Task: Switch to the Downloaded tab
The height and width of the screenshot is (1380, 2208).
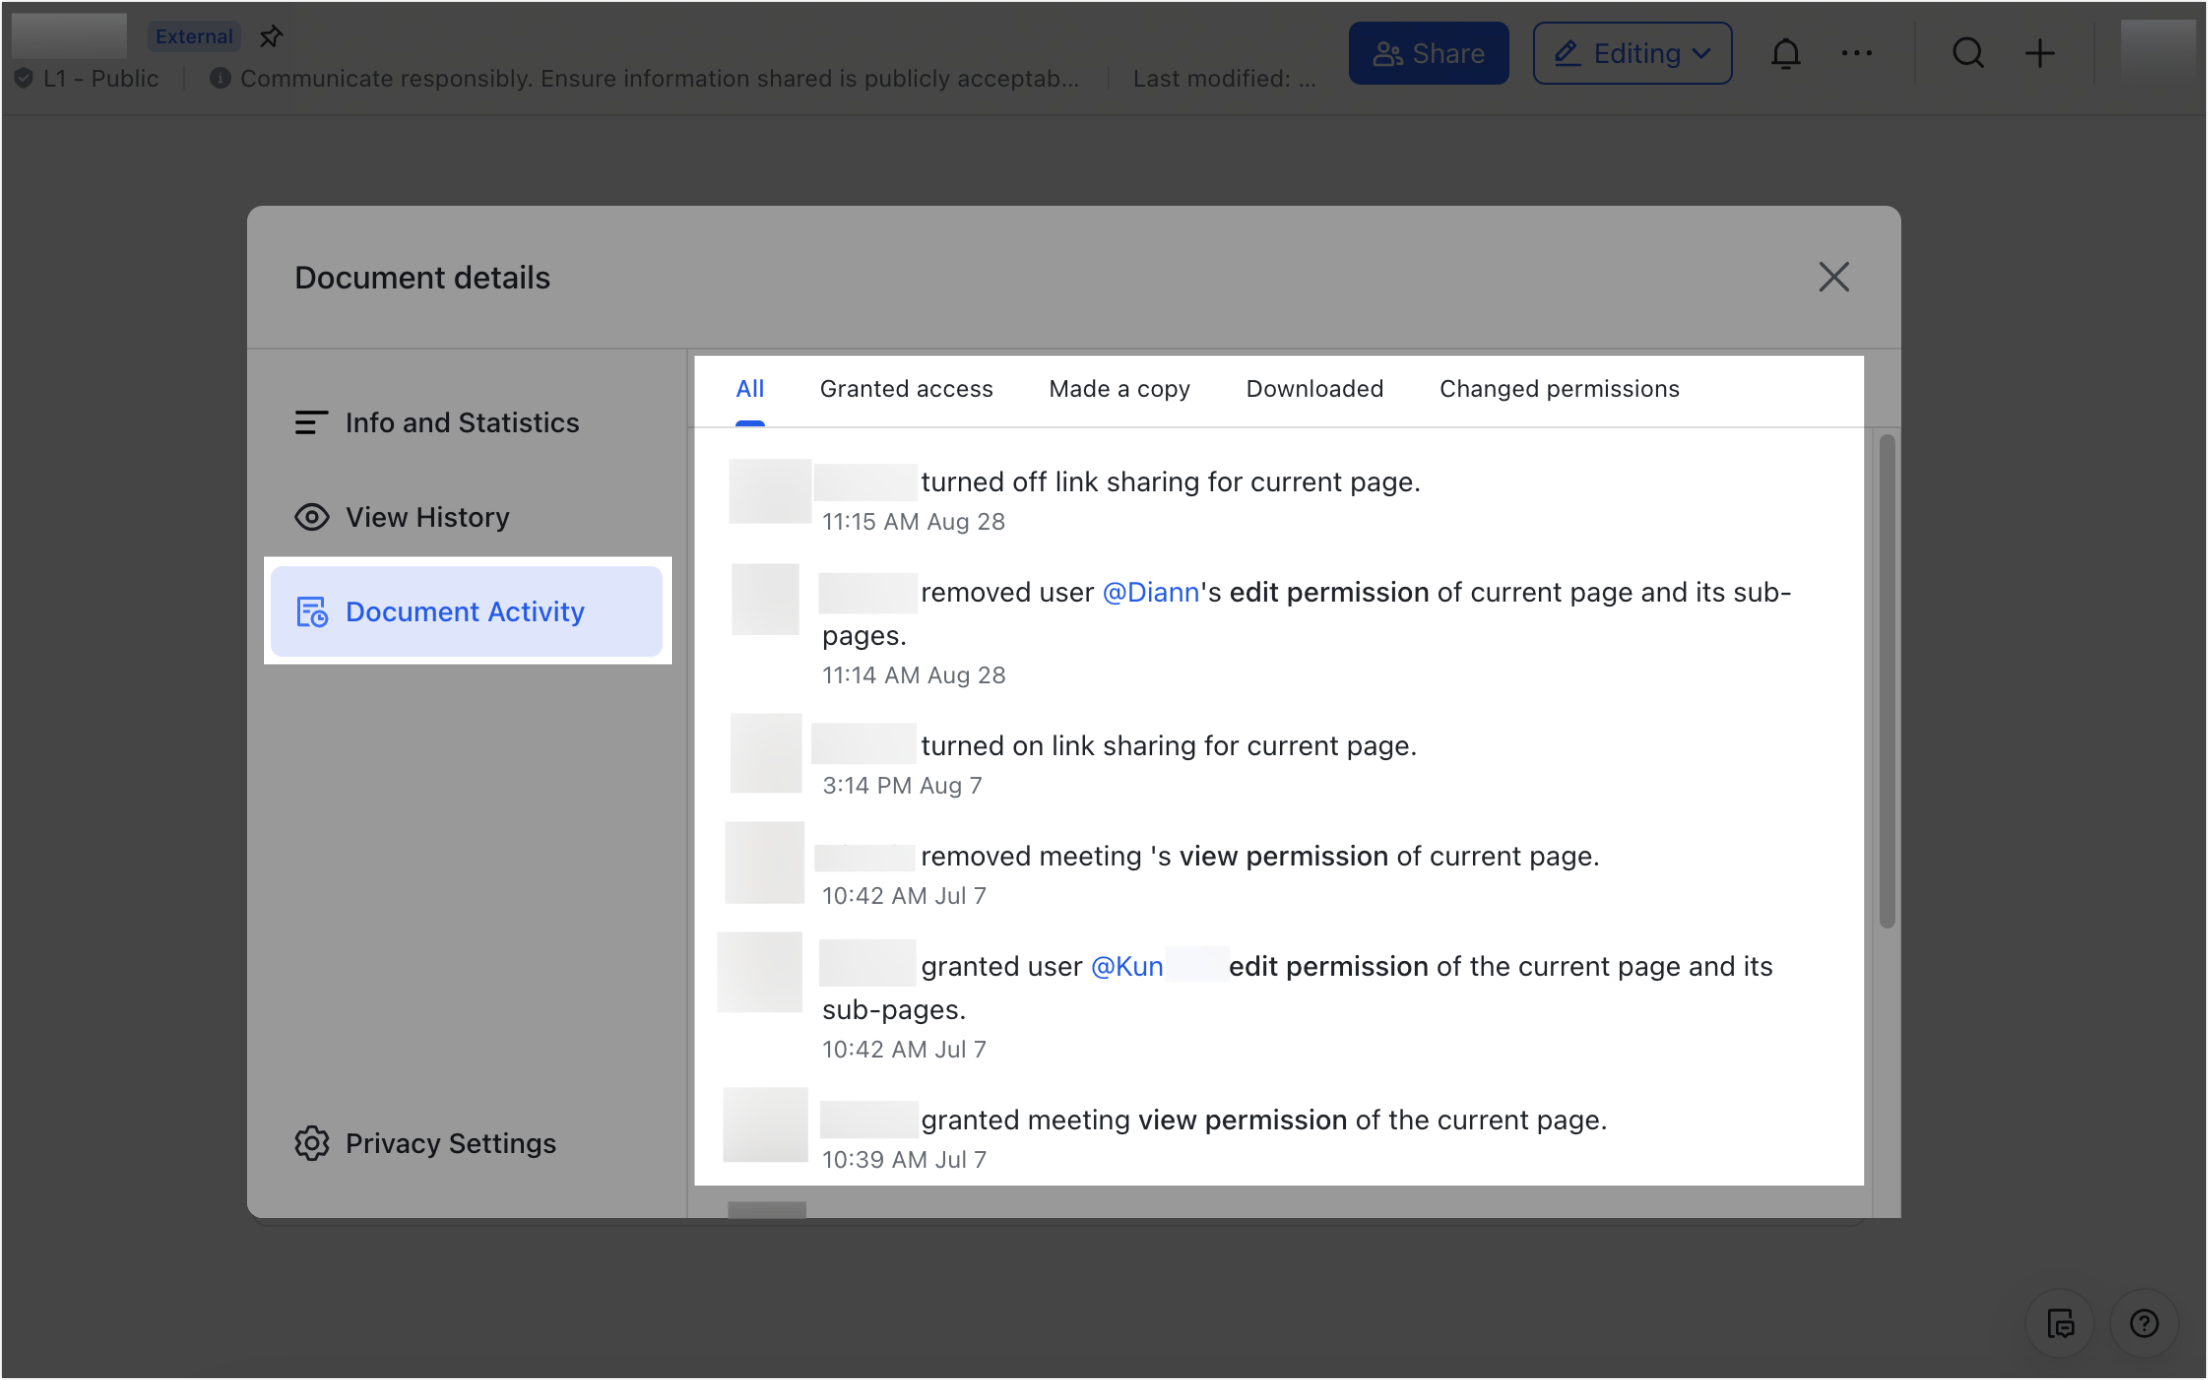Action: (x=1314, y=389)
